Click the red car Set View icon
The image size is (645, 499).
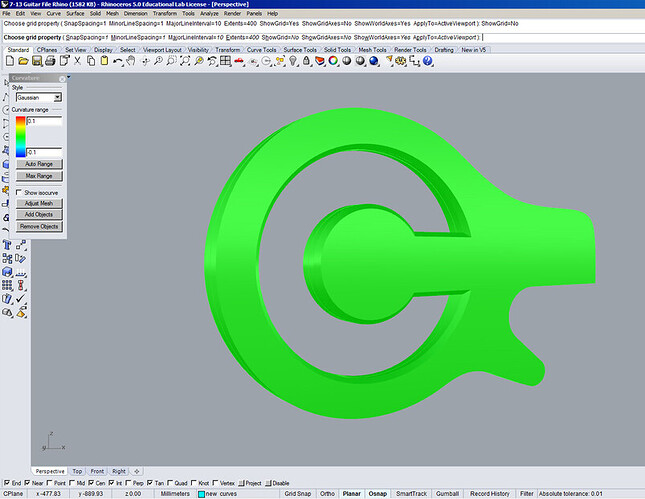(239, 61)
